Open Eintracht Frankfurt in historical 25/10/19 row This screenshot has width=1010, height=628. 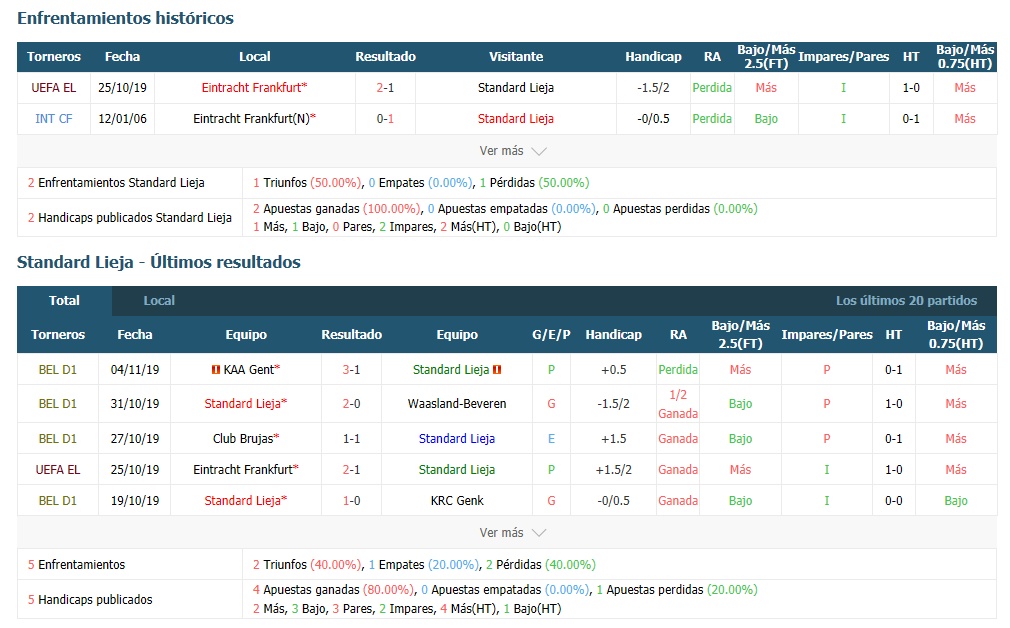pos(252,88)
